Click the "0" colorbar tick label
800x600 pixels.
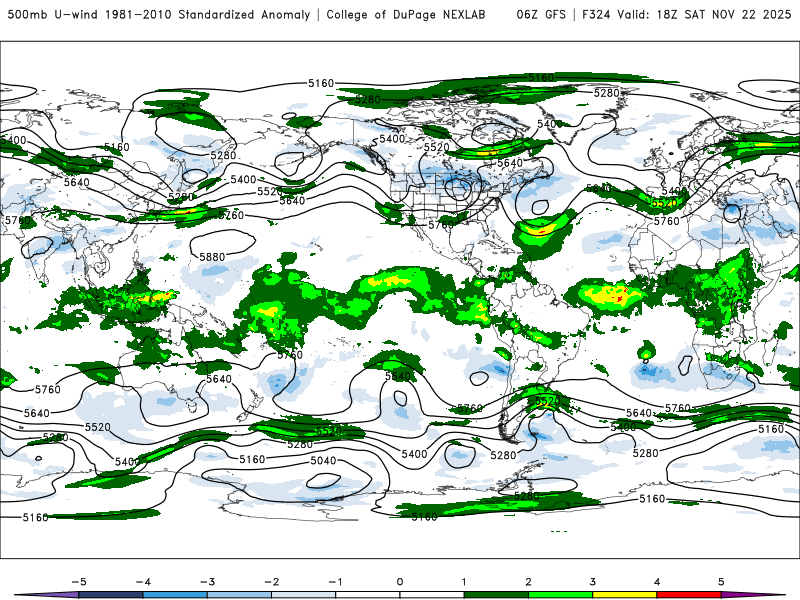400,582
